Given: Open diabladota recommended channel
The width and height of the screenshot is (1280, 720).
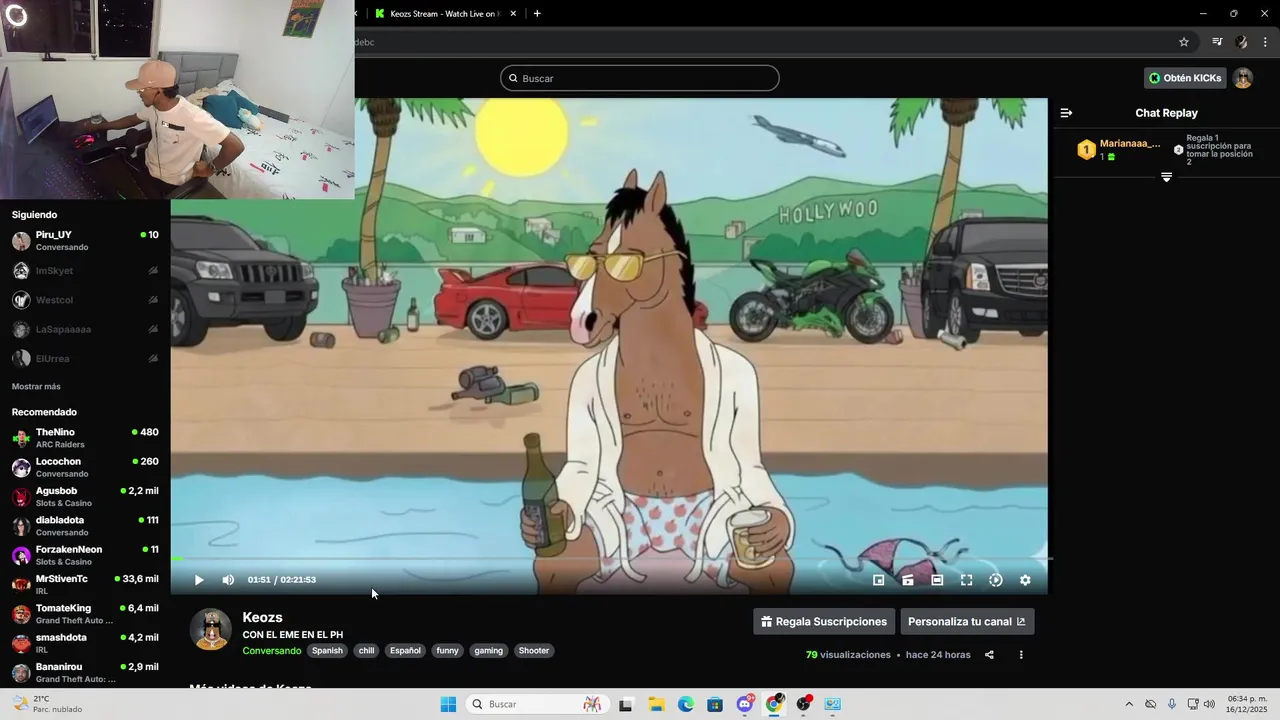Looking at the screenshot, I should [x=85, y=526].
